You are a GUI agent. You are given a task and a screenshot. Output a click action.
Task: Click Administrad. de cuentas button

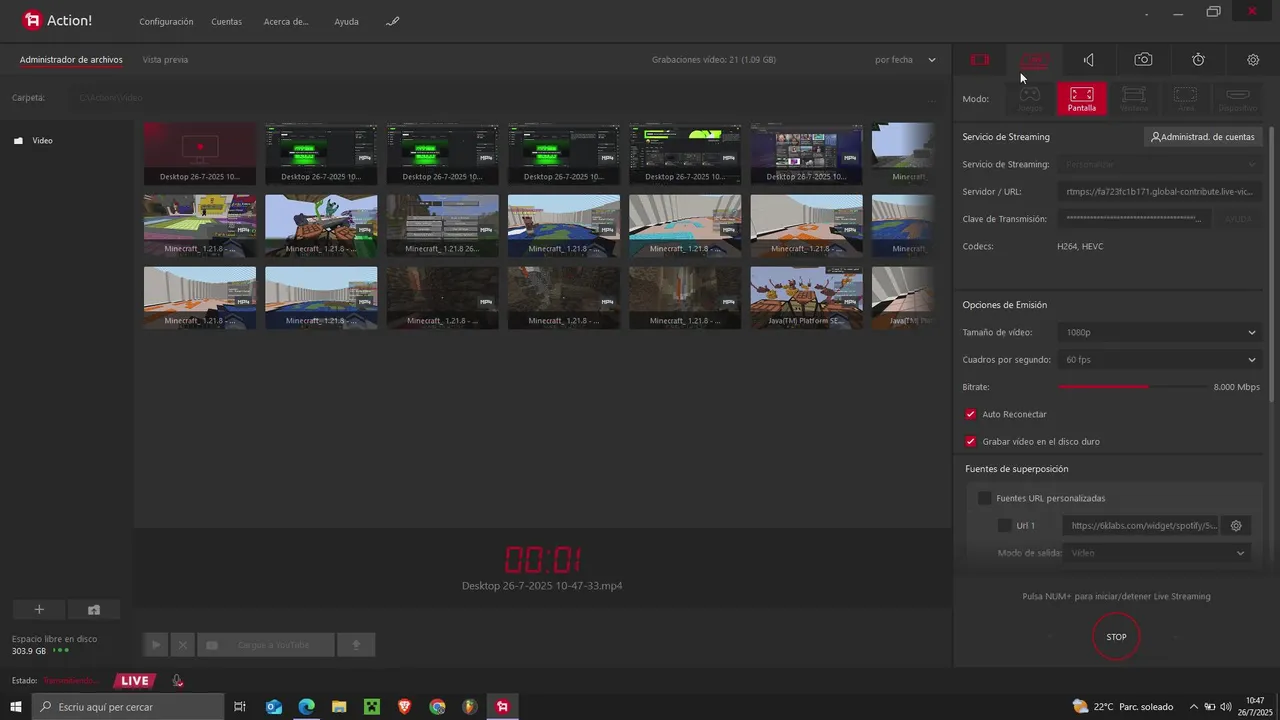point(1203,137)
